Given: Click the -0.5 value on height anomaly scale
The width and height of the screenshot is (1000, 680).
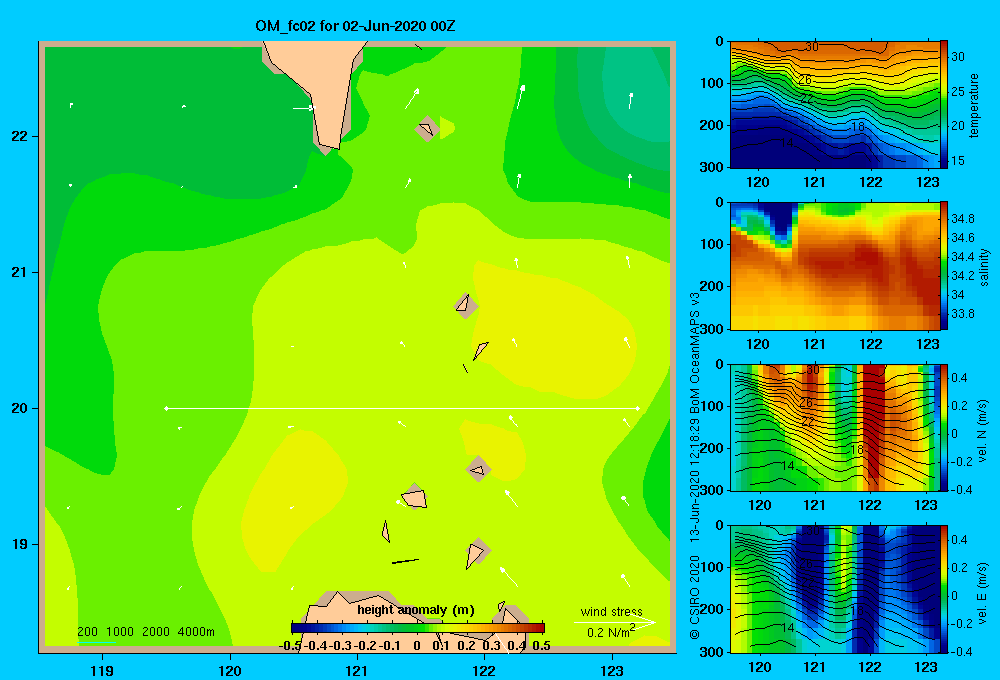Looking at the screenshot, I should (x=290, y=646).
